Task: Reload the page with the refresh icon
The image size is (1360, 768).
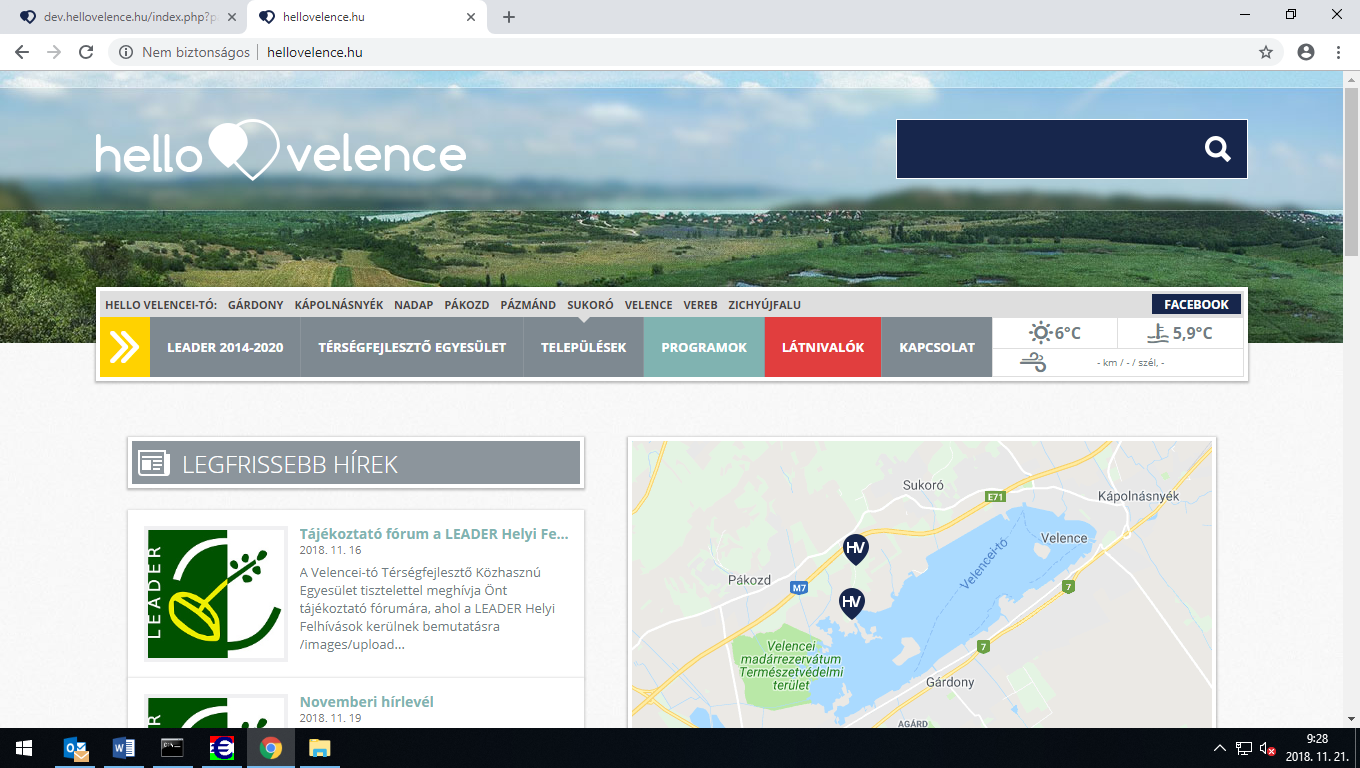Action: tap(86, 52)
